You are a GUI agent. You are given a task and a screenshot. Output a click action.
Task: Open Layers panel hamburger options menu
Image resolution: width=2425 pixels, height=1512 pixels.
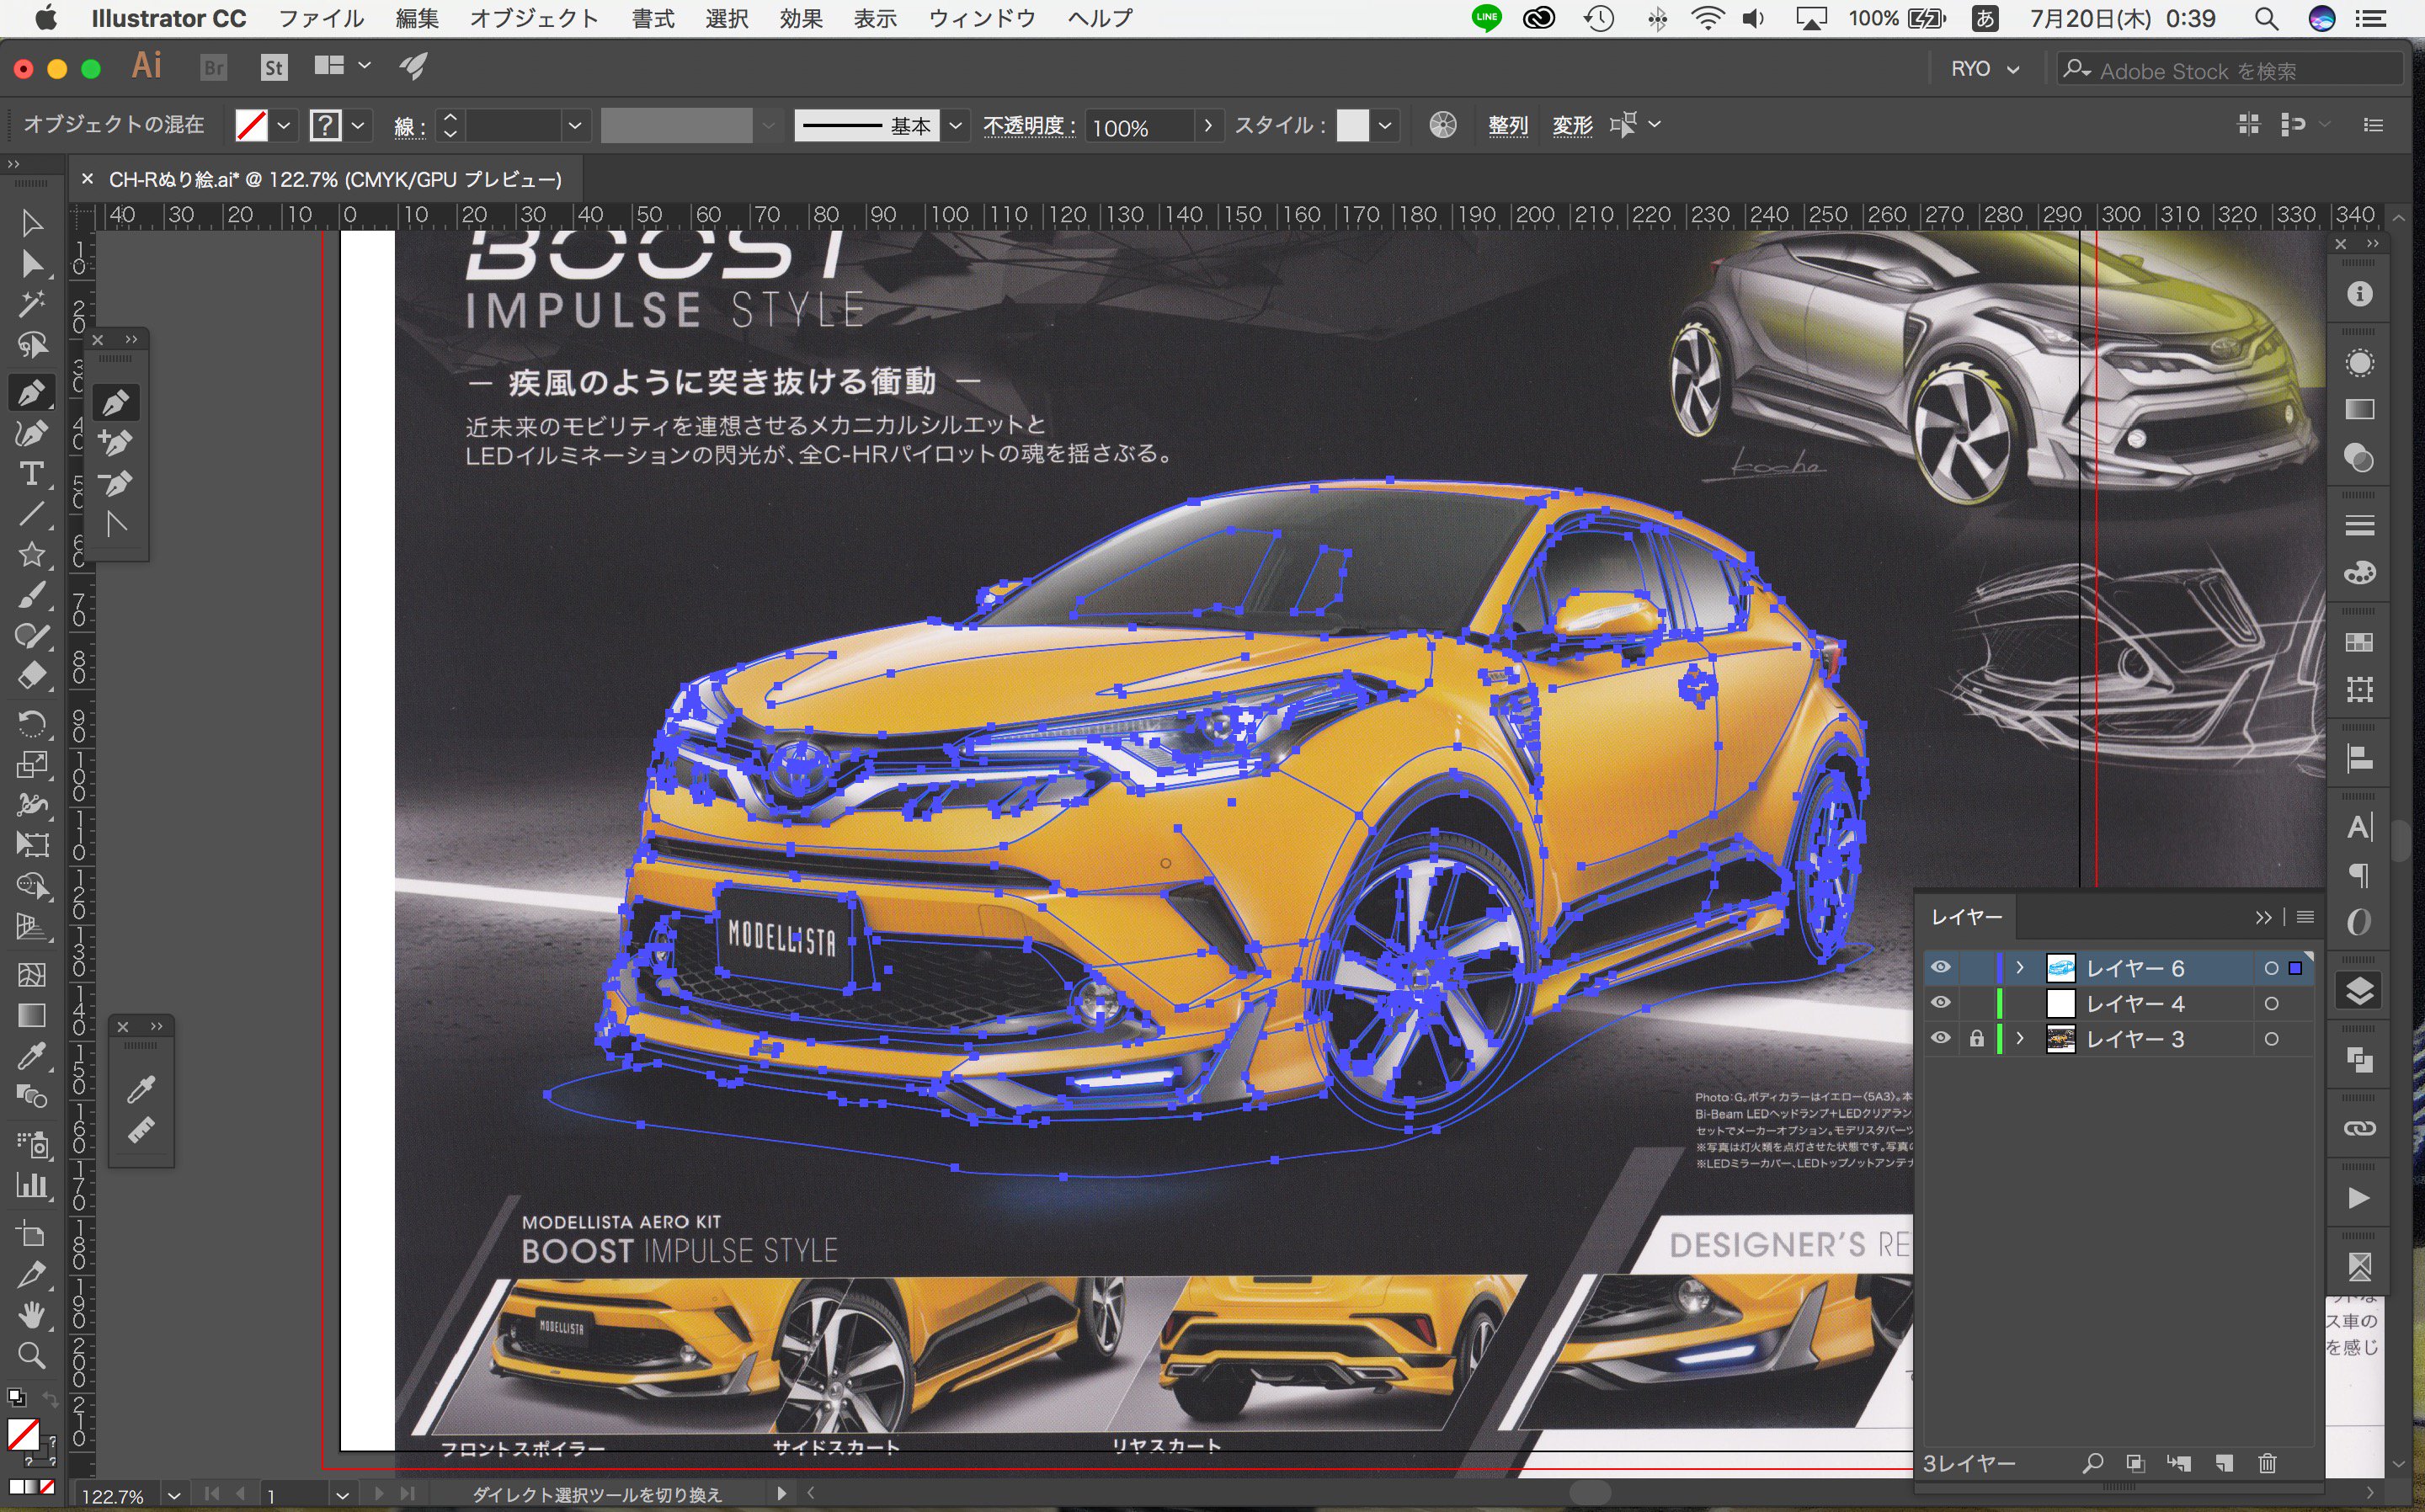(x=2305, y=917)
